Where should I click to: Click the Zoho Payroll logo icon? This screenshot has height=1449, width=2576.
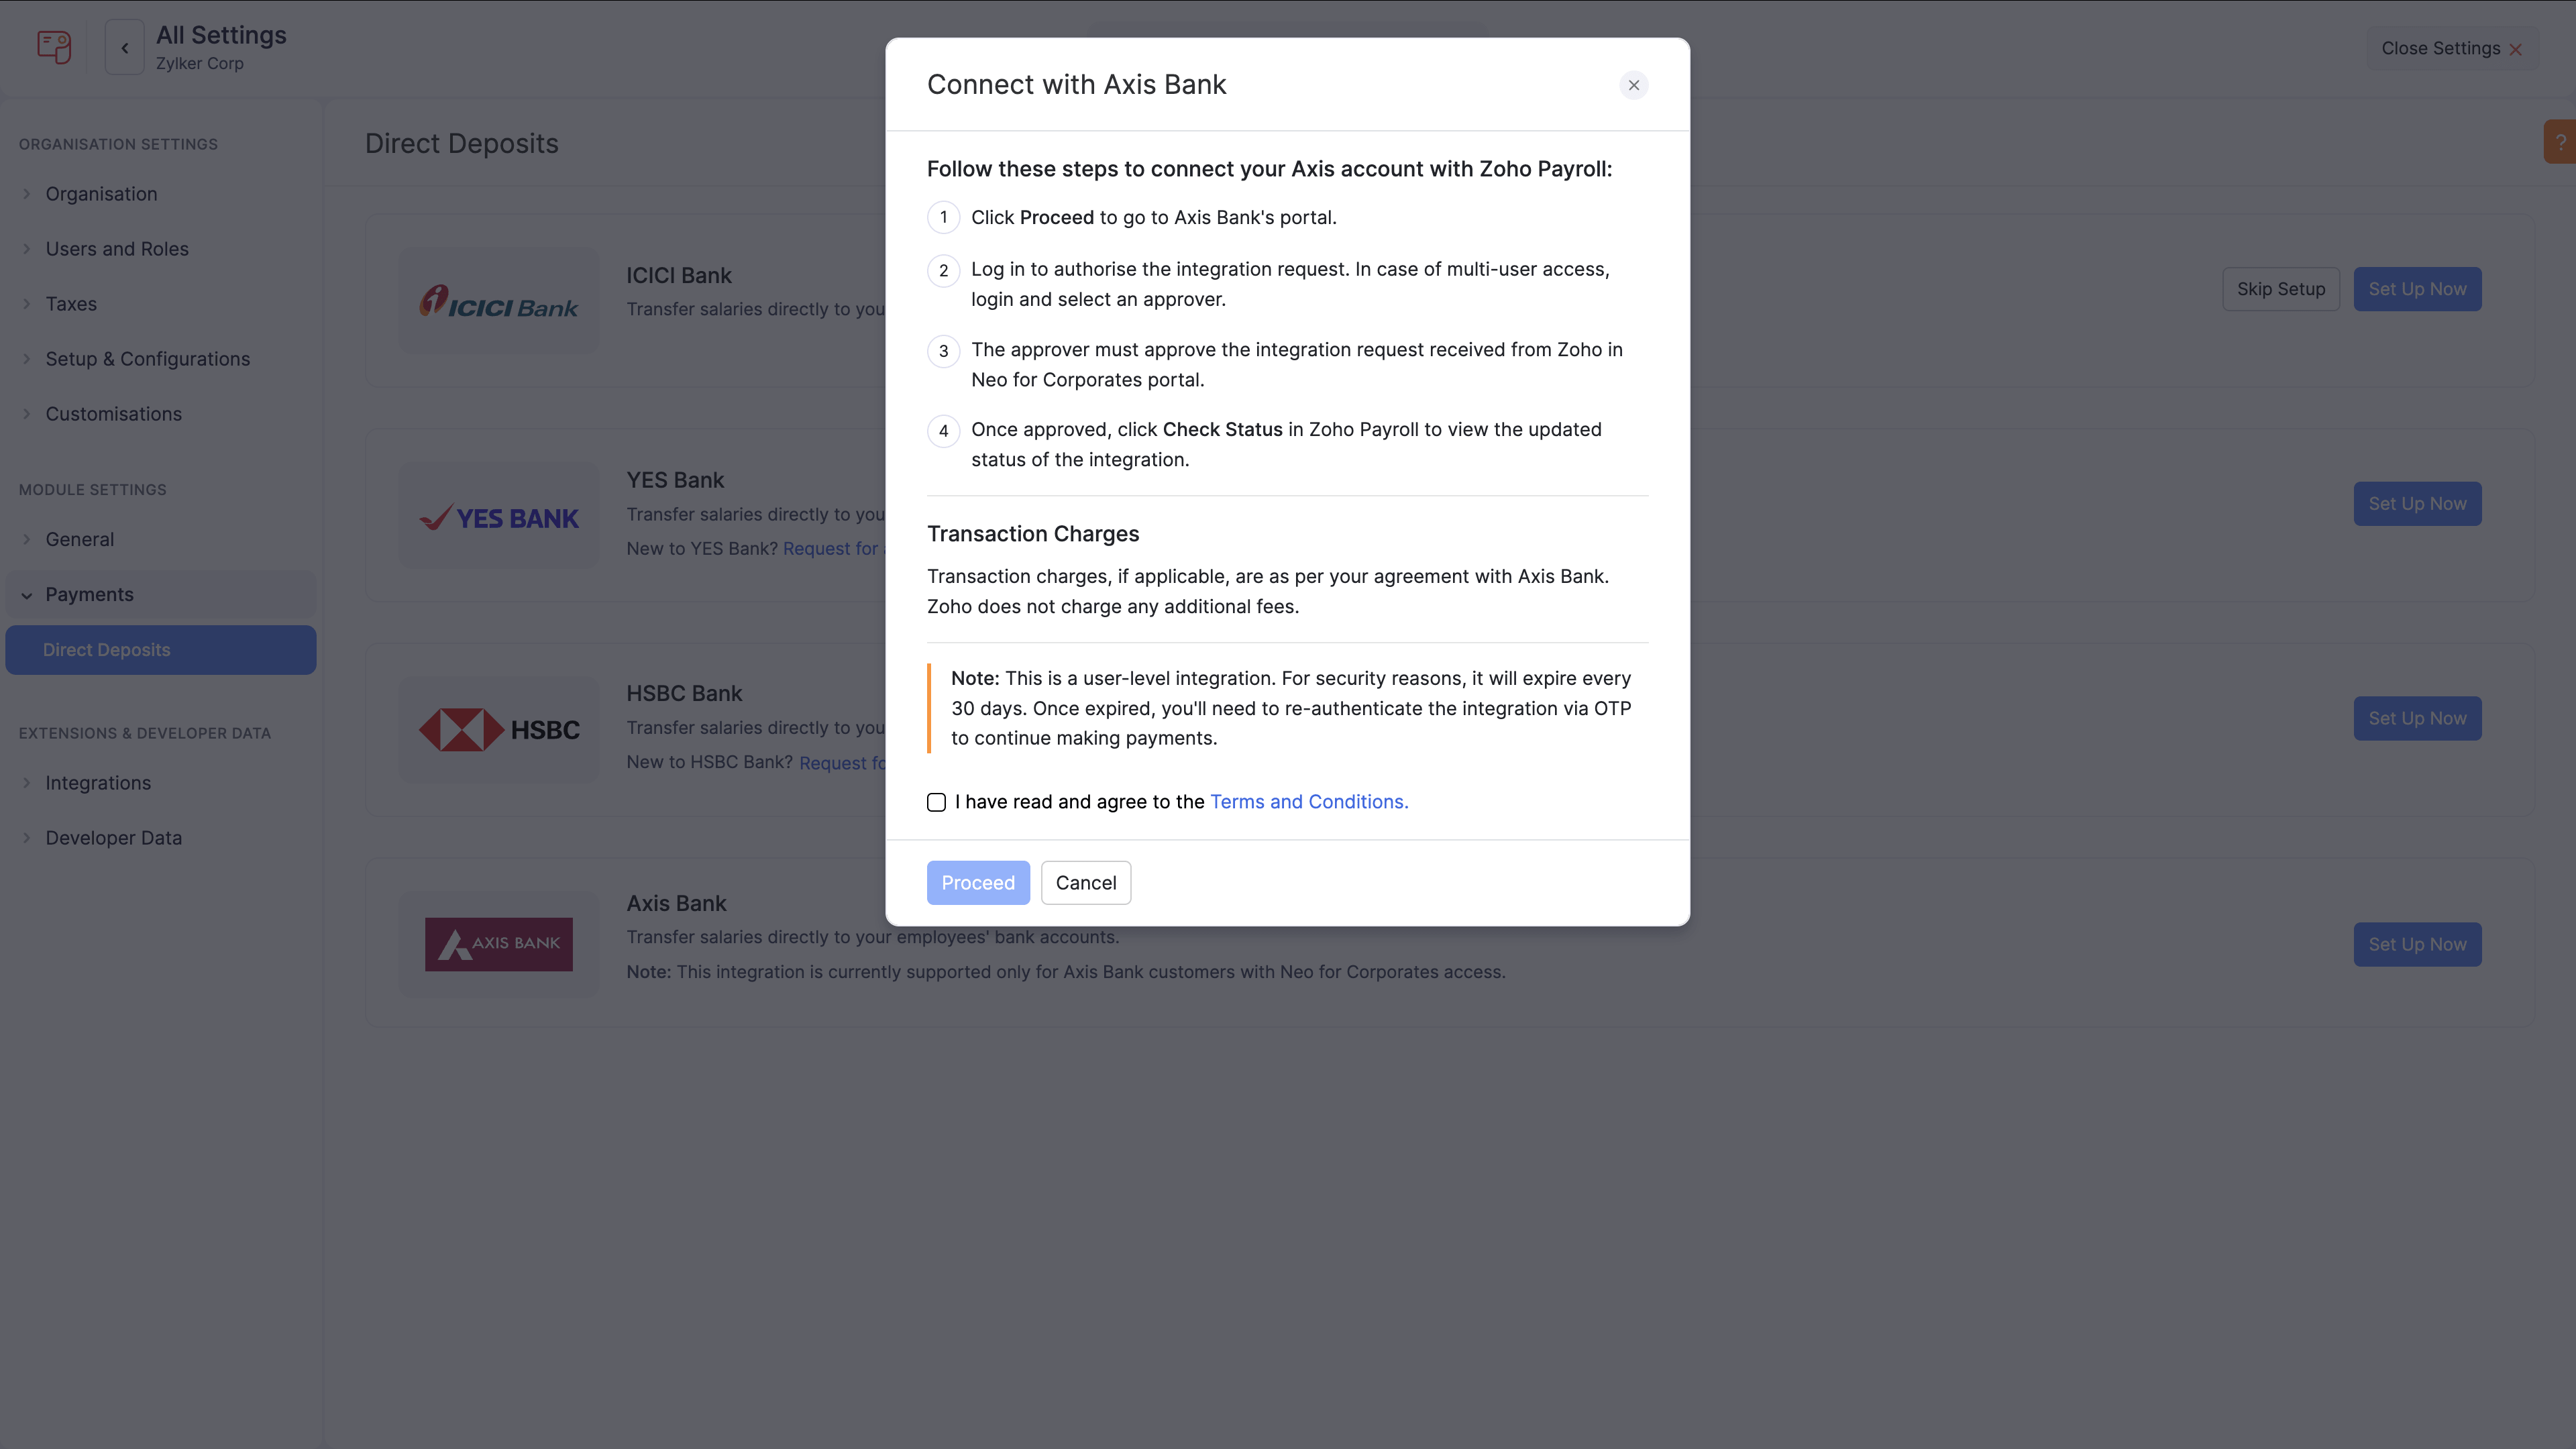54,47
